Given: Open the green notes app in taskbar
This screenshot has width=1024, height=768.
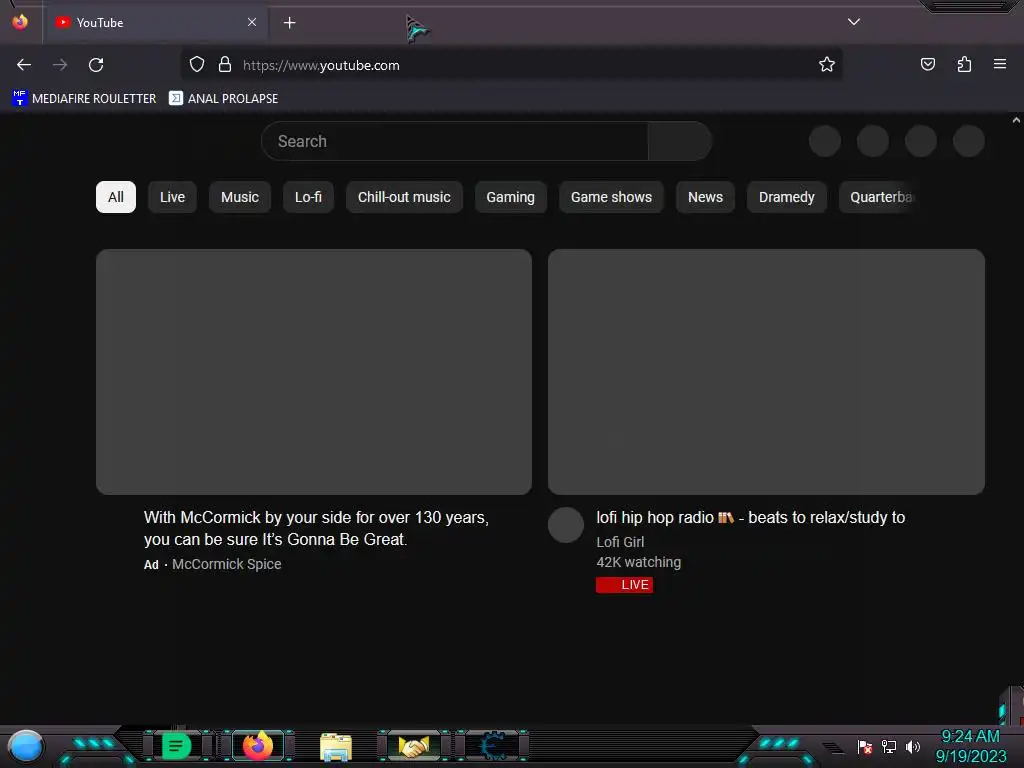Looking at the screenshot, I should pos(176,746).
